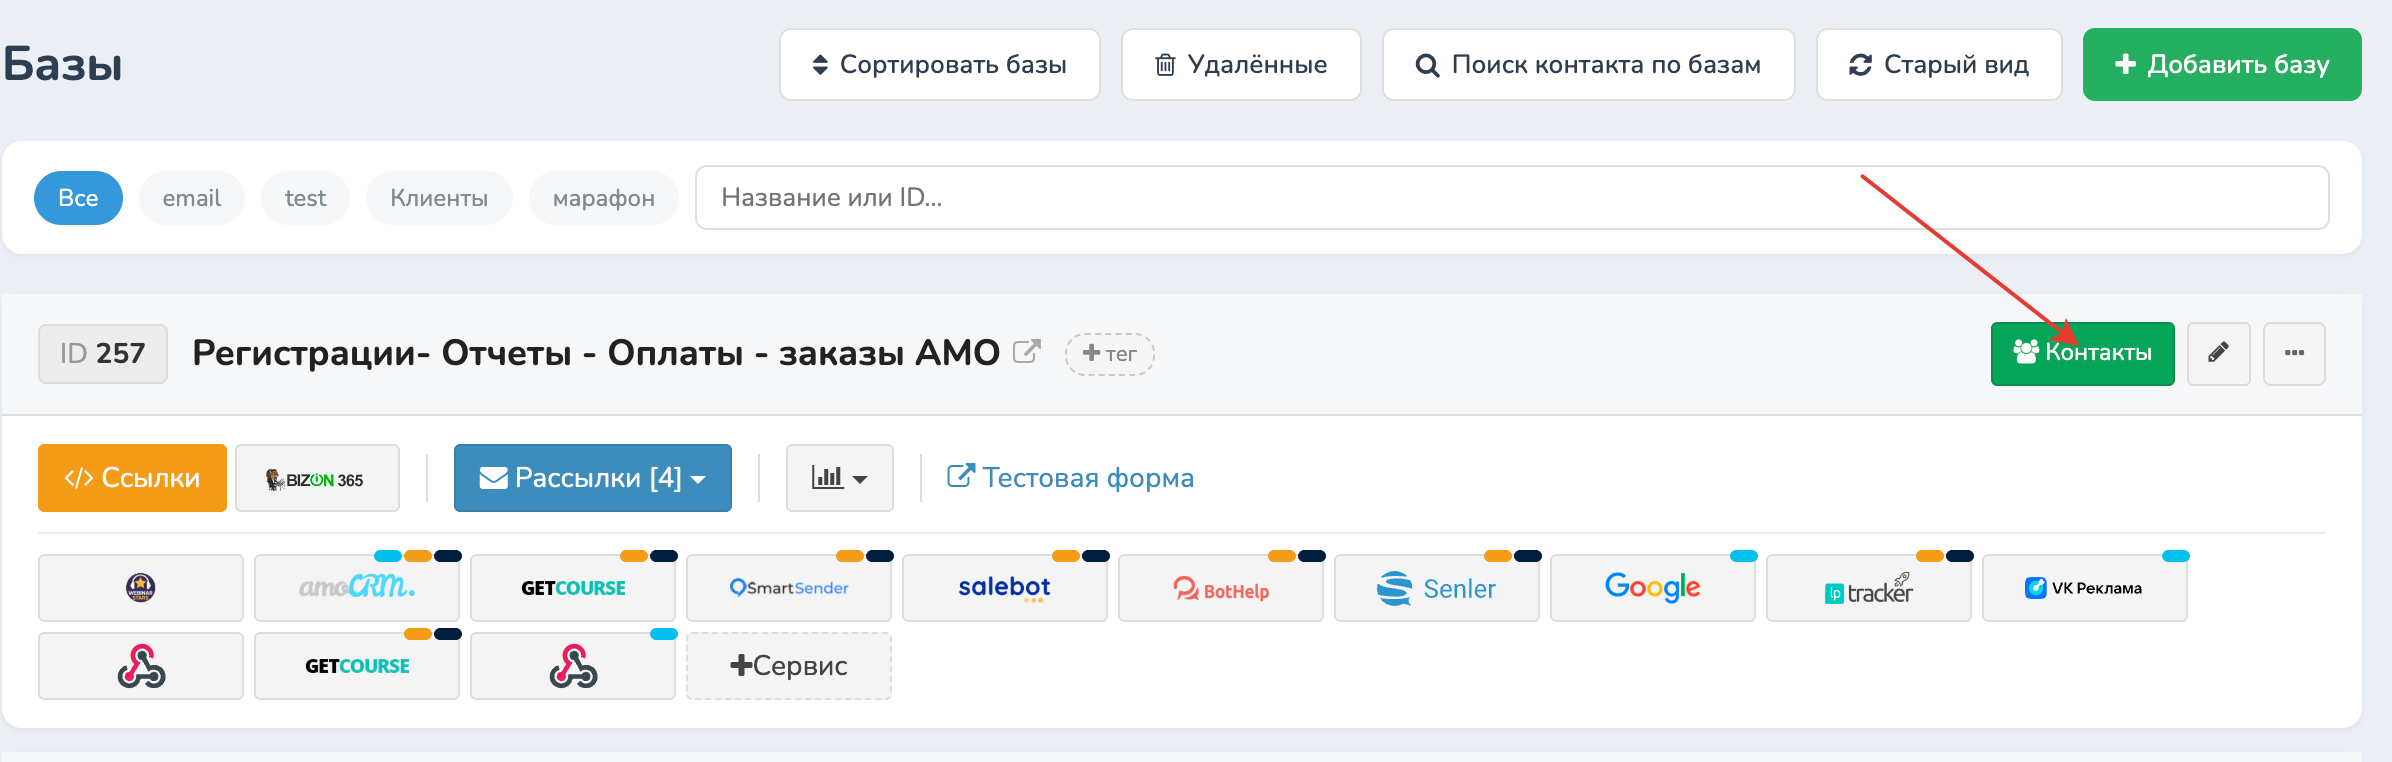Open the three-dots more options menu
Viewport: 2392px width, 762px height.
click(2294, 353)
